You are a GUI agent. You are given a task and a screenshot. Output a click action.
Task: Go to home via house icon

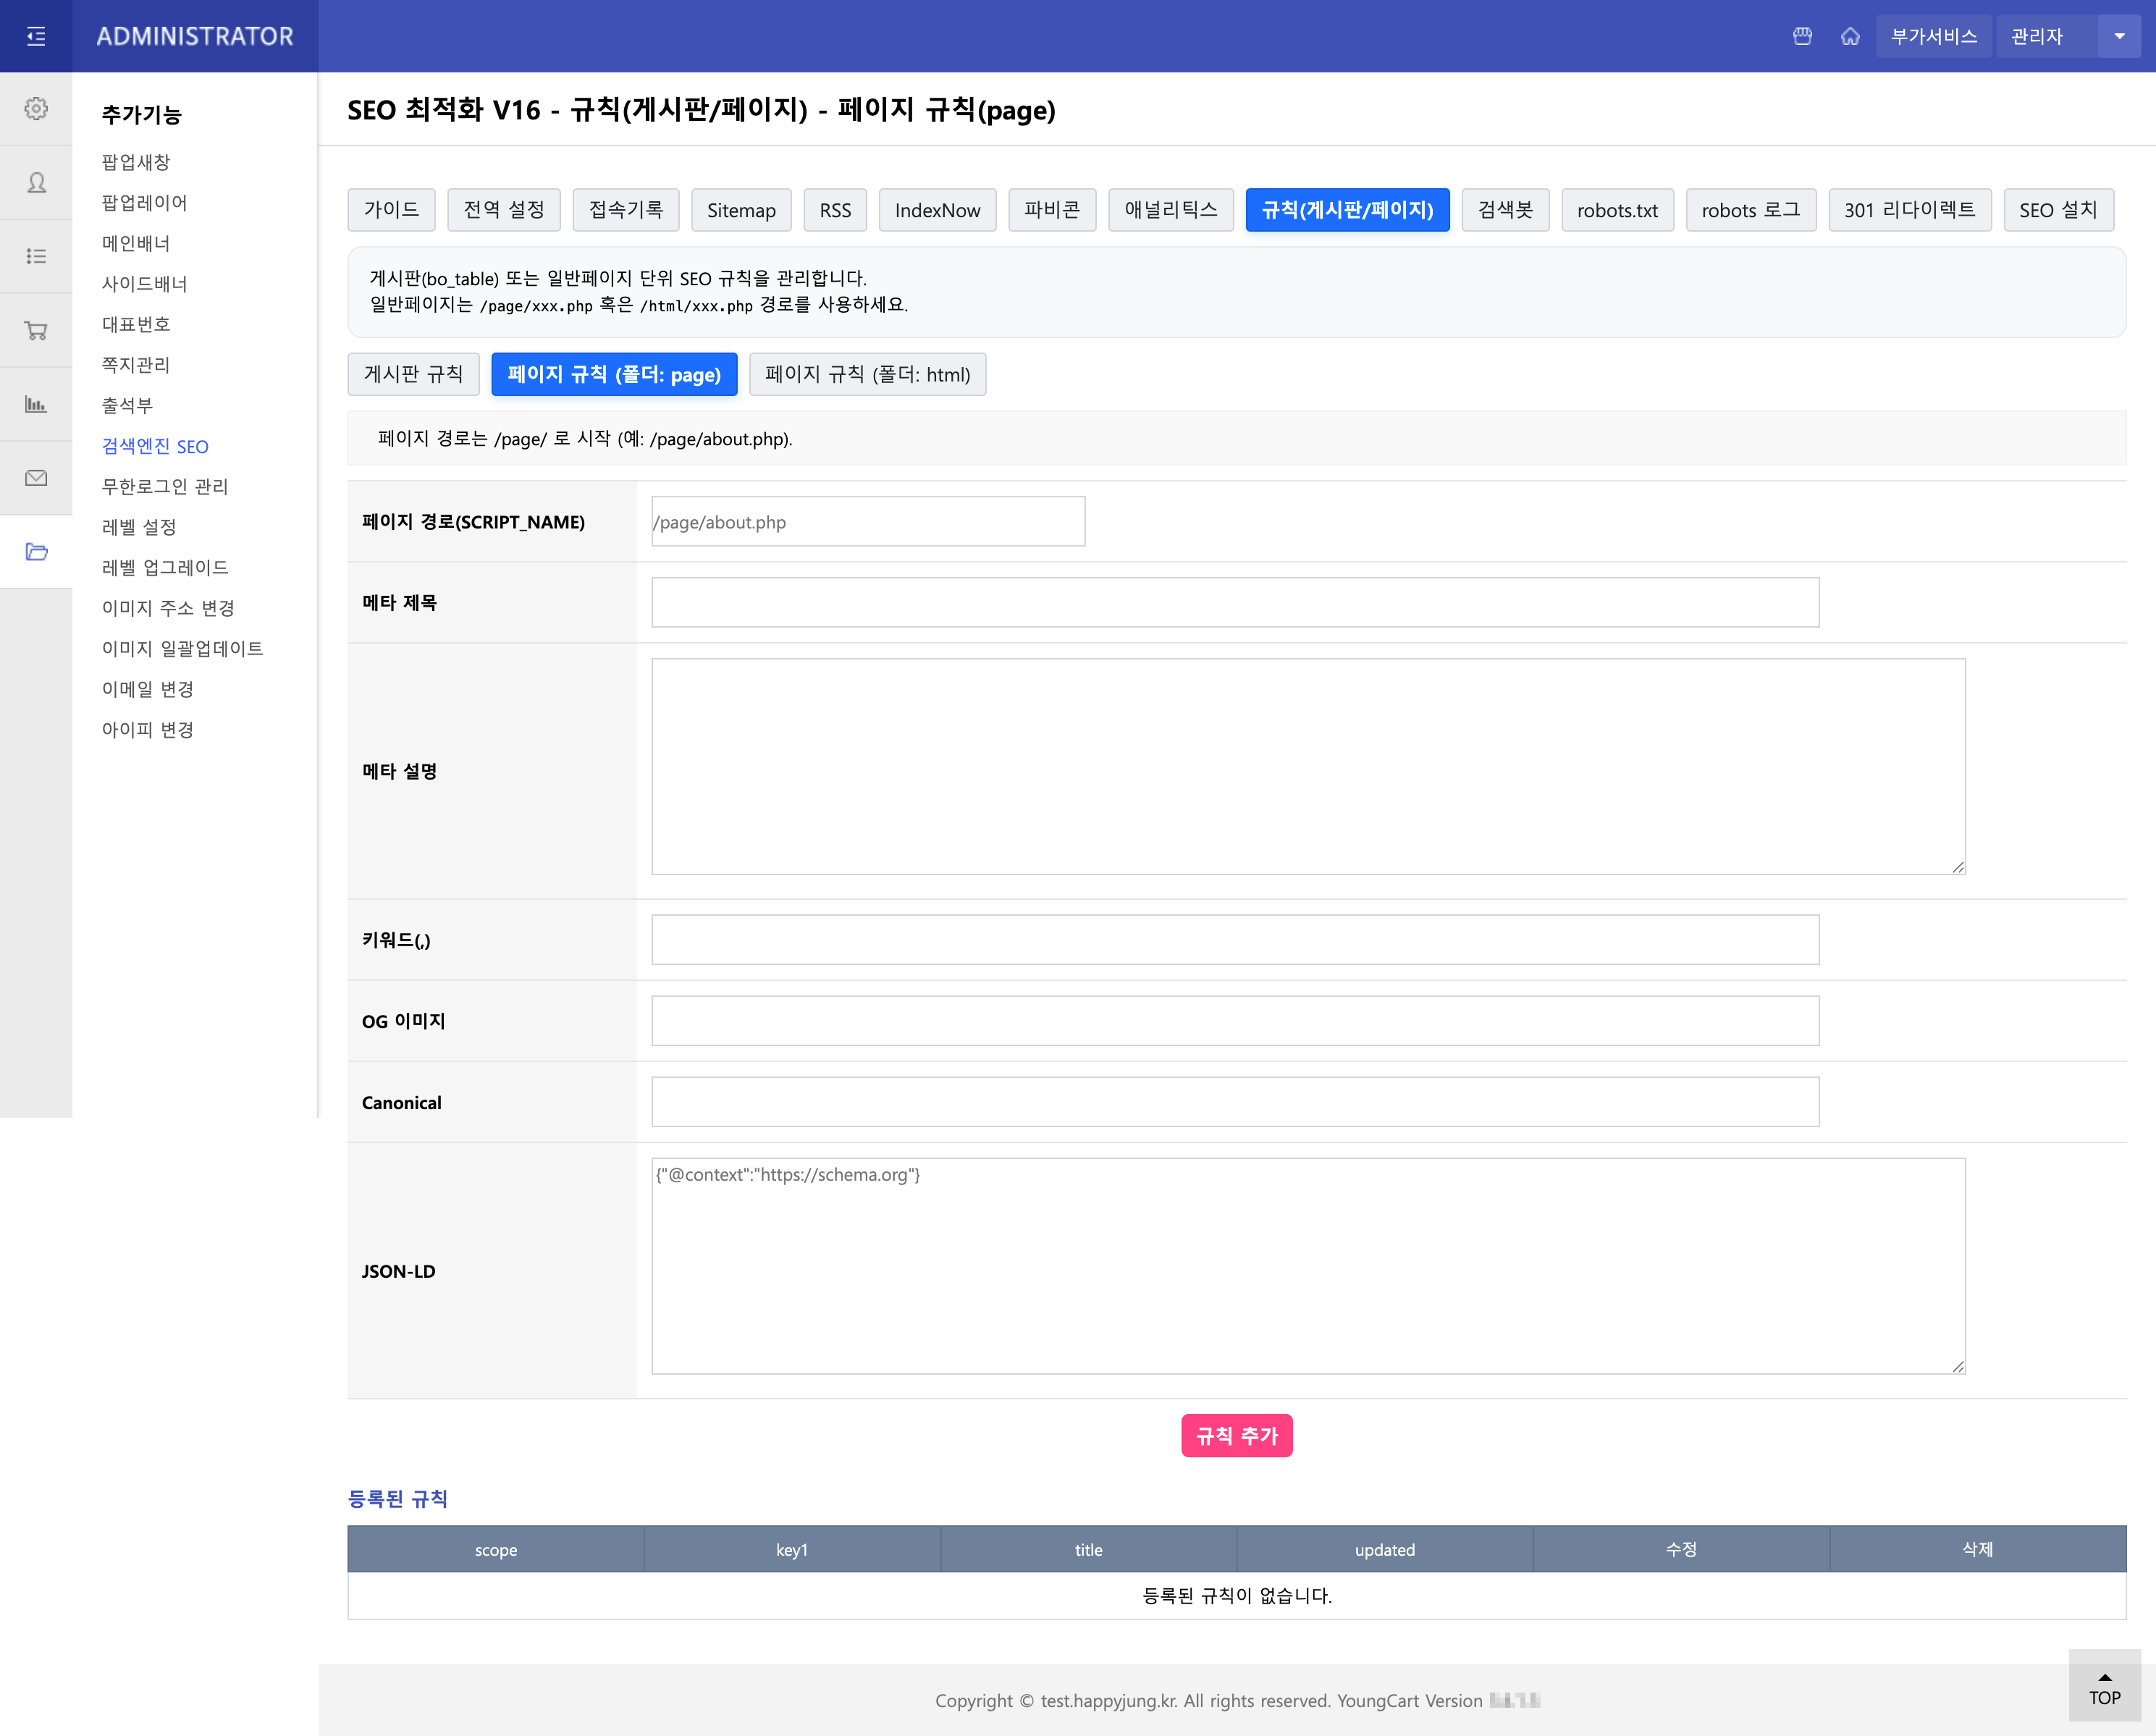point(1850,37)
